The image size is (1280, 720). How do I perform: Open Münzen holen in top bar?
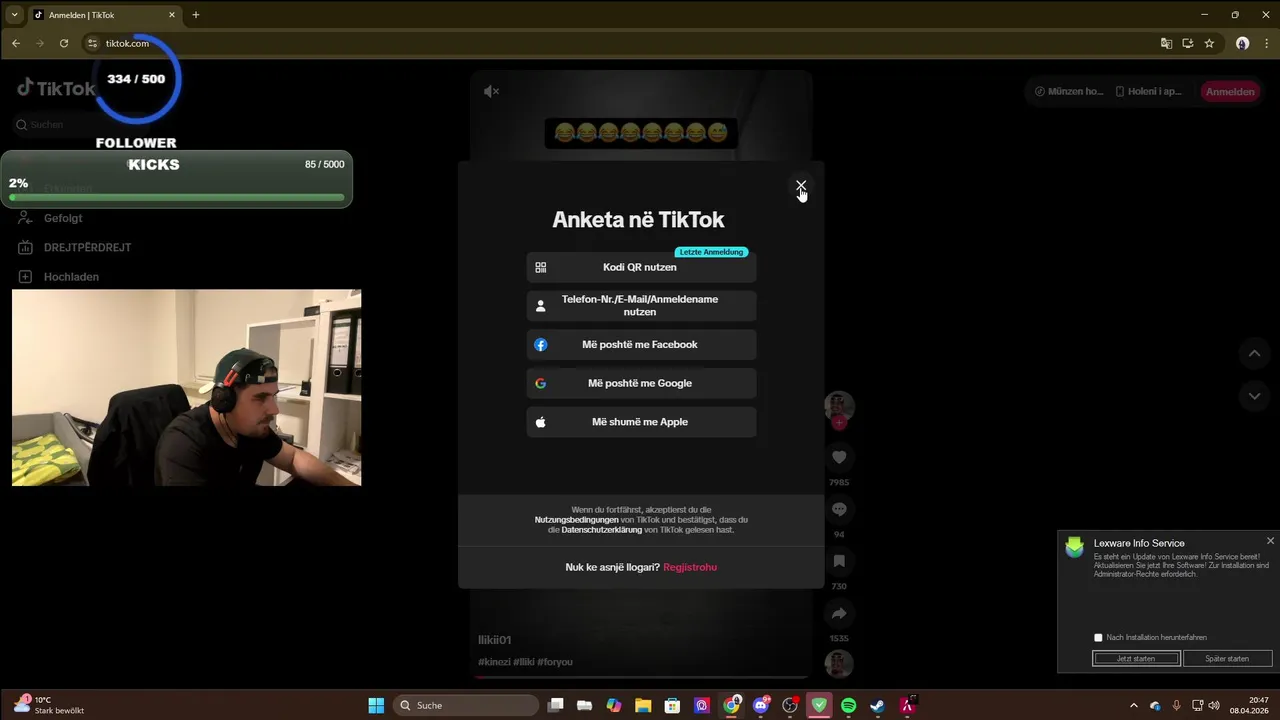tap(1069, 91)
